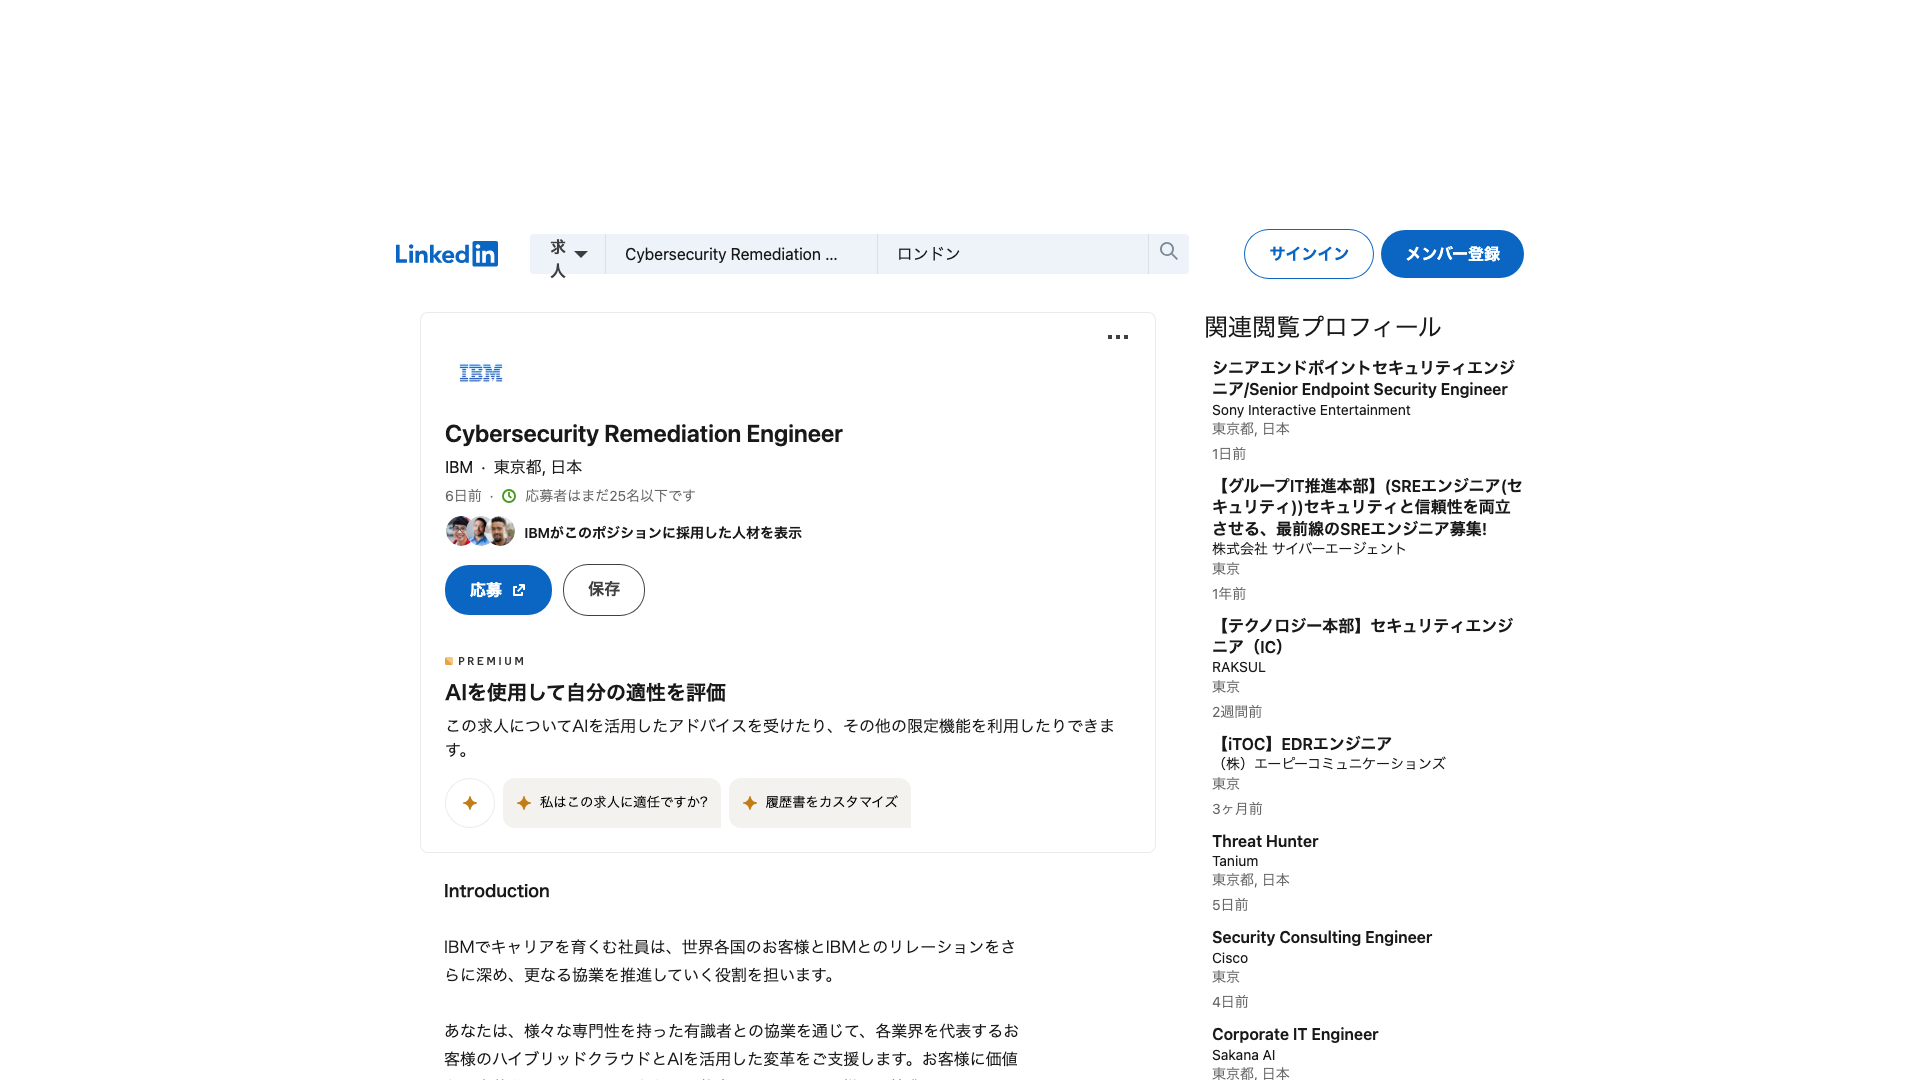Open the LinkedIn home logo

pos(446,254)
